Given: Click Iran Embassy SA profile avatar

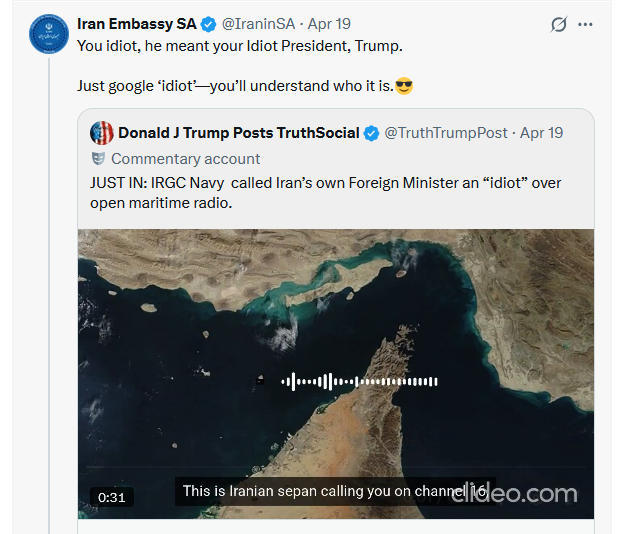Looking at the screenshot, I should (49, 34).
